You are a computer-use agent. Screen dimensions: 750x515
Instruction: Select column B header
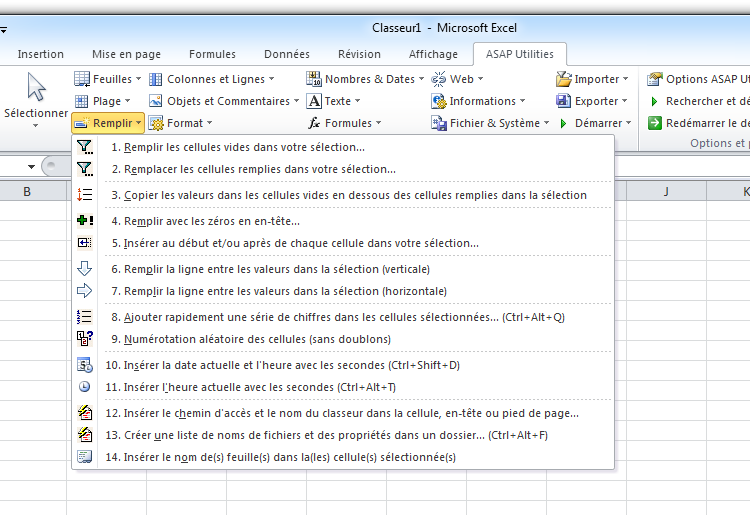click(x=27, y=191)
